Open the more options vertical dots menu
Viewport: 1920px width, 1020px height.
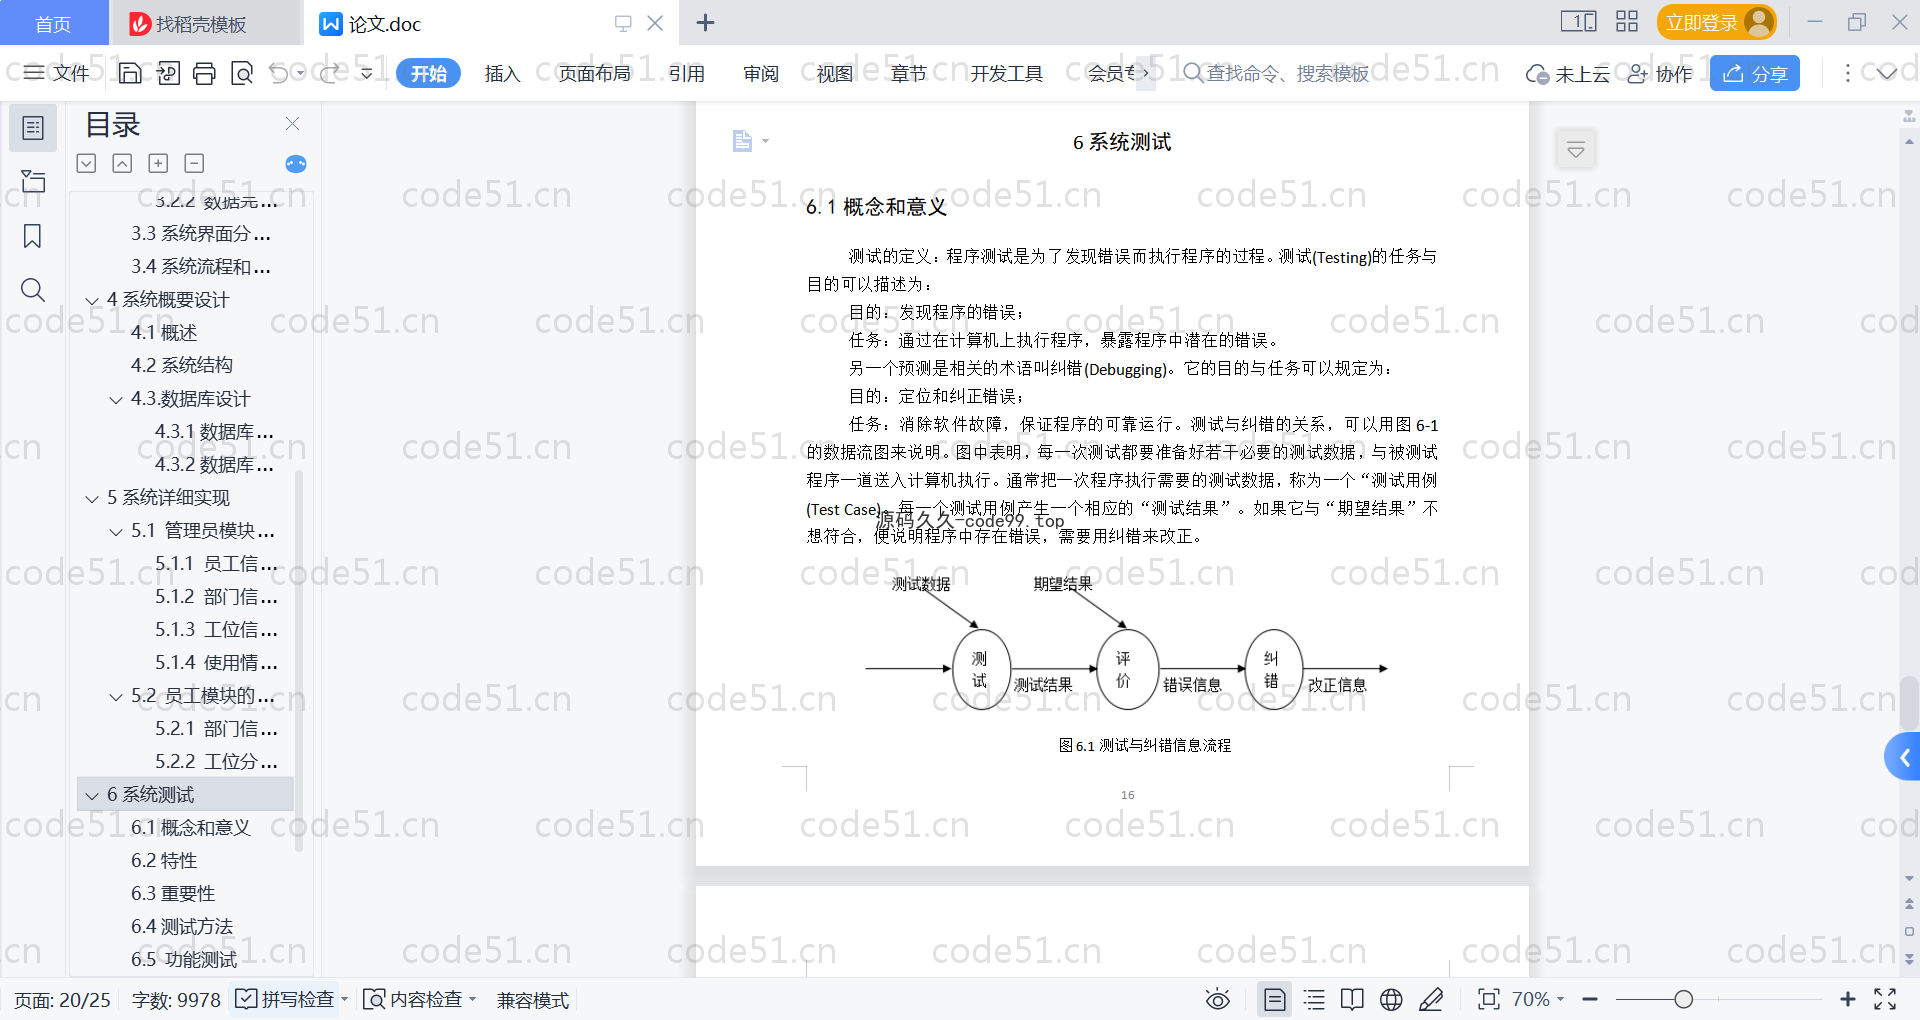(x=1847, y=73)
